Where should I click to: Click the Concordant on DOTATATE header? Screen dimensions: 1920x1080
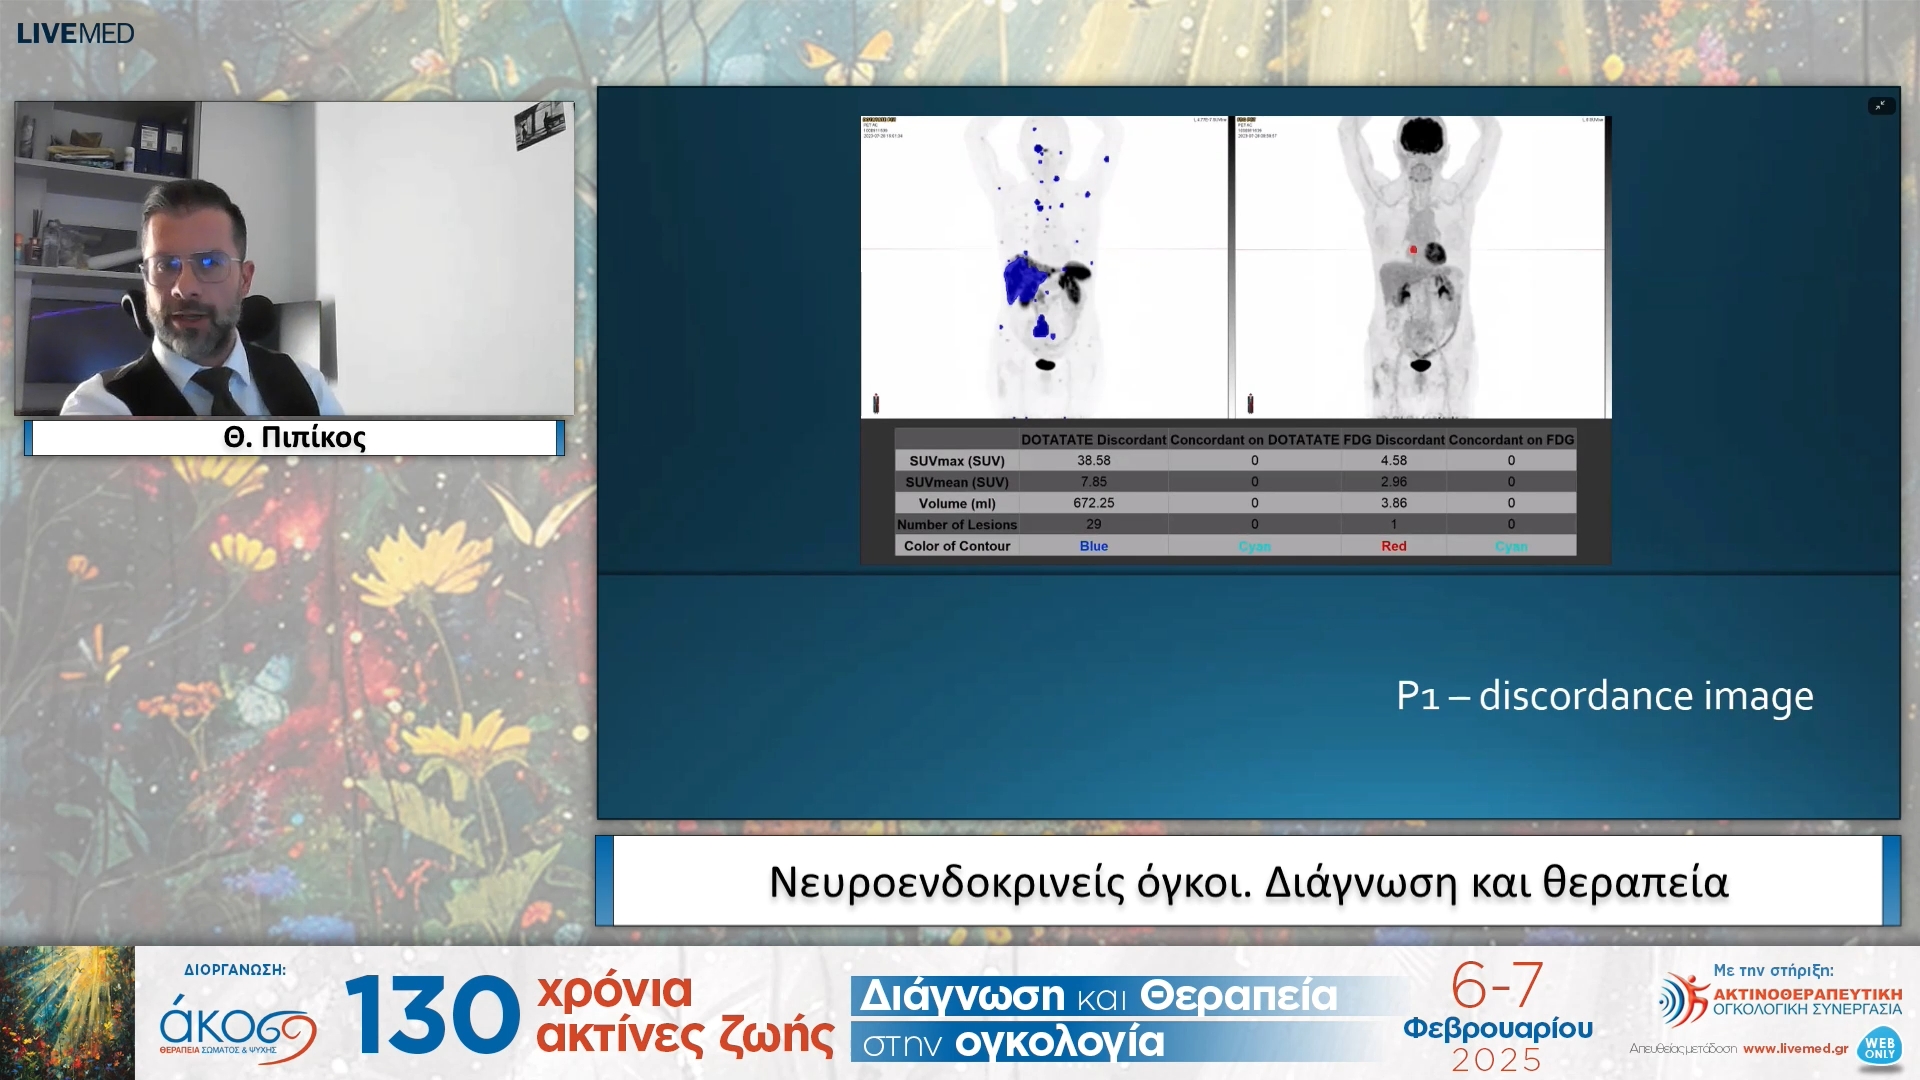click(1254, 440)
